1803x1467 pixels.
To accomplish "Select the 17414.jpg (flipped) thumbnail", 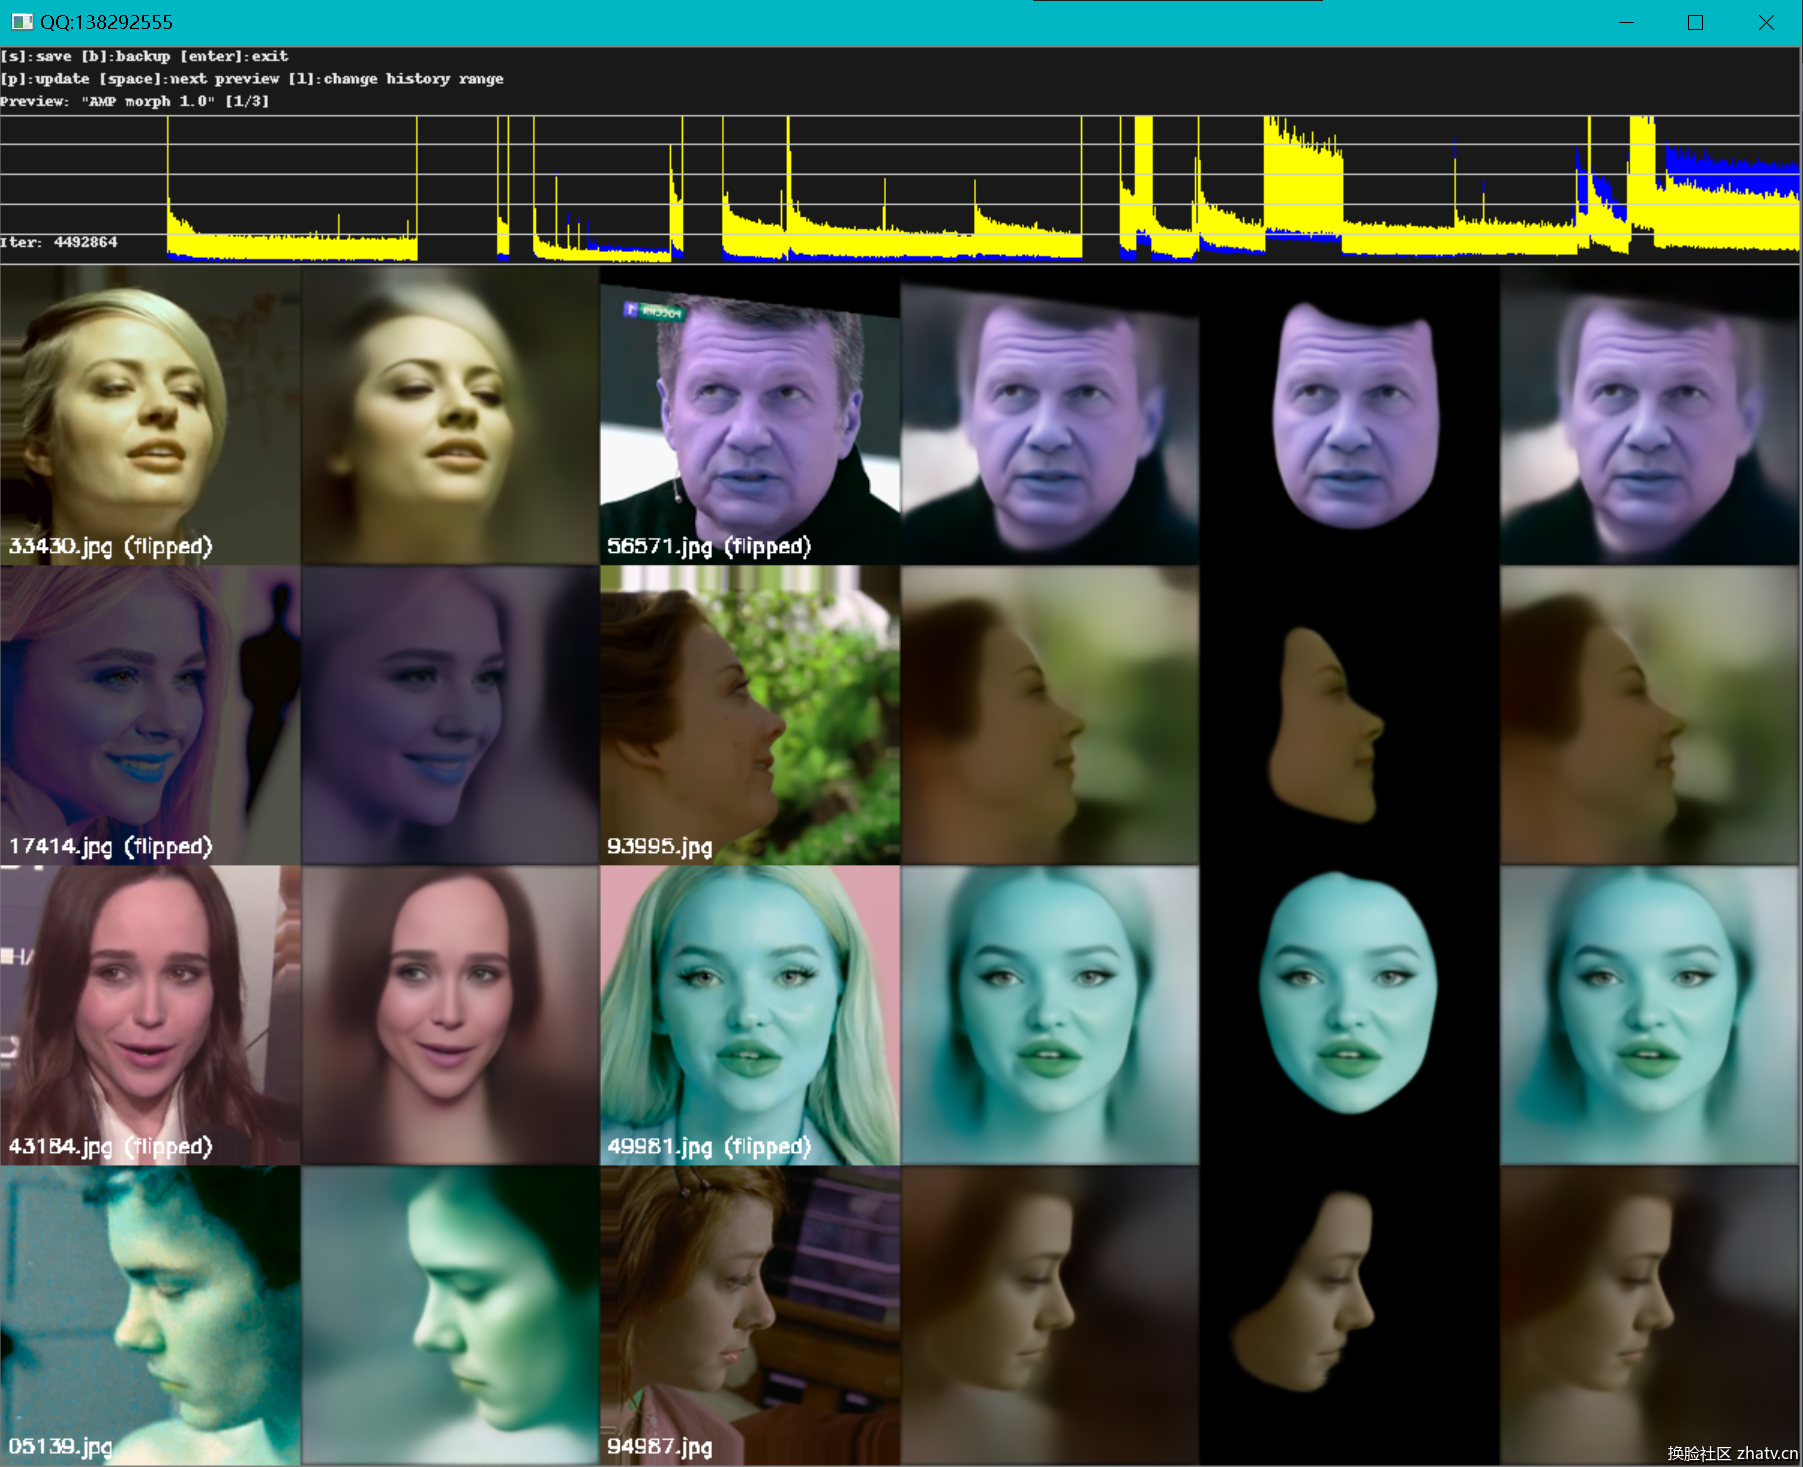I will tap(150, 715).
